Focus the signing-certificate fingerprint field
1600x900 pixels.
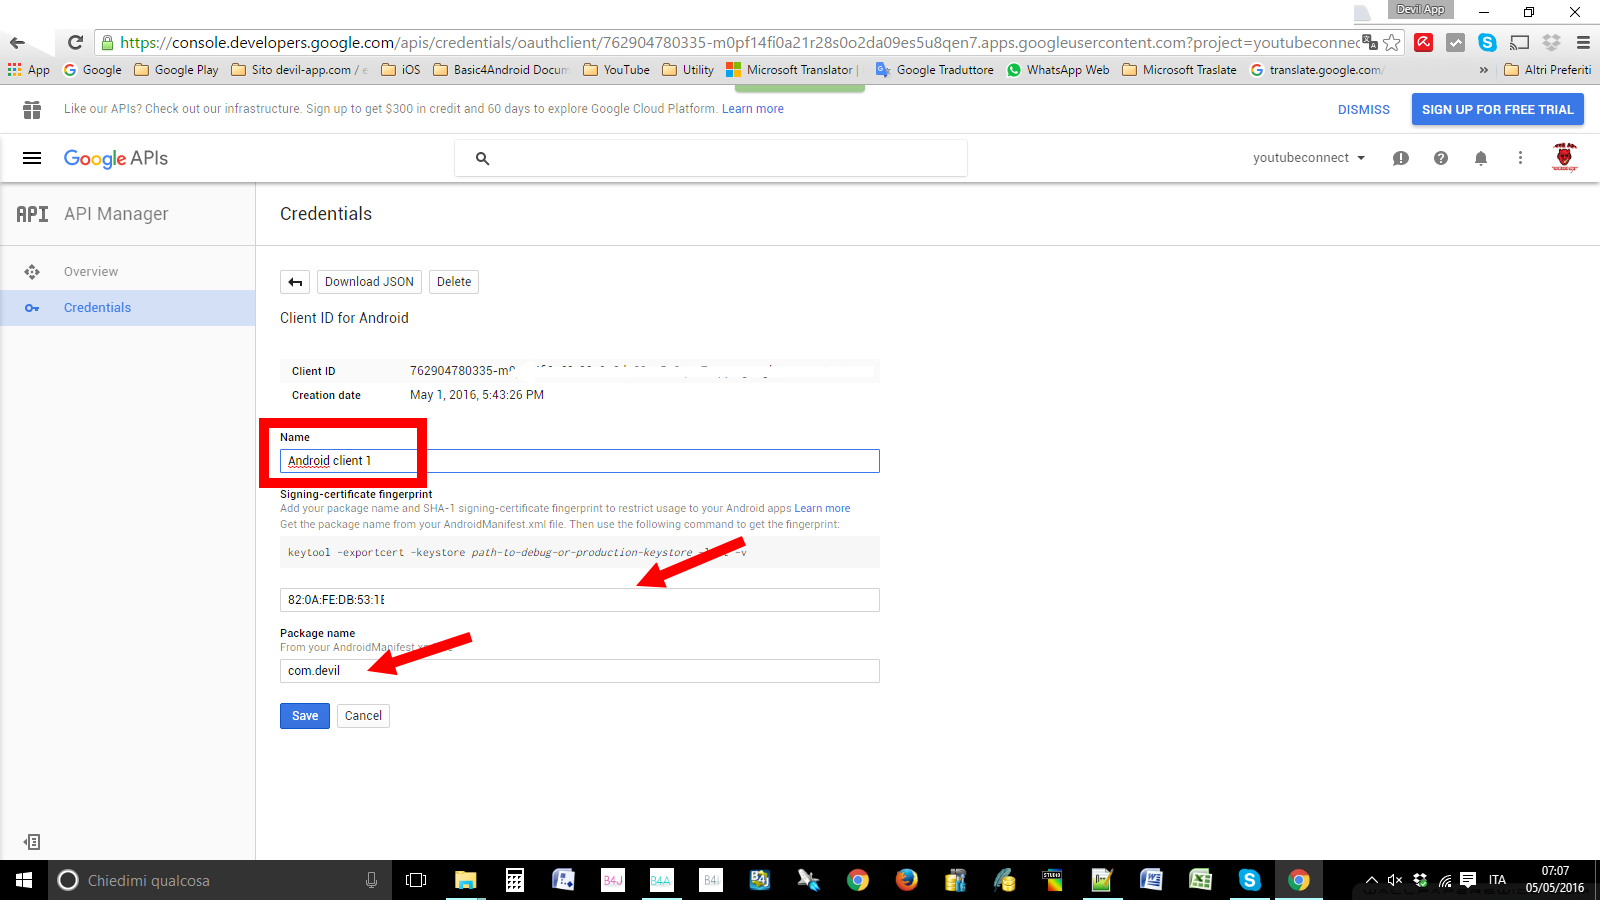click(580, 600)
